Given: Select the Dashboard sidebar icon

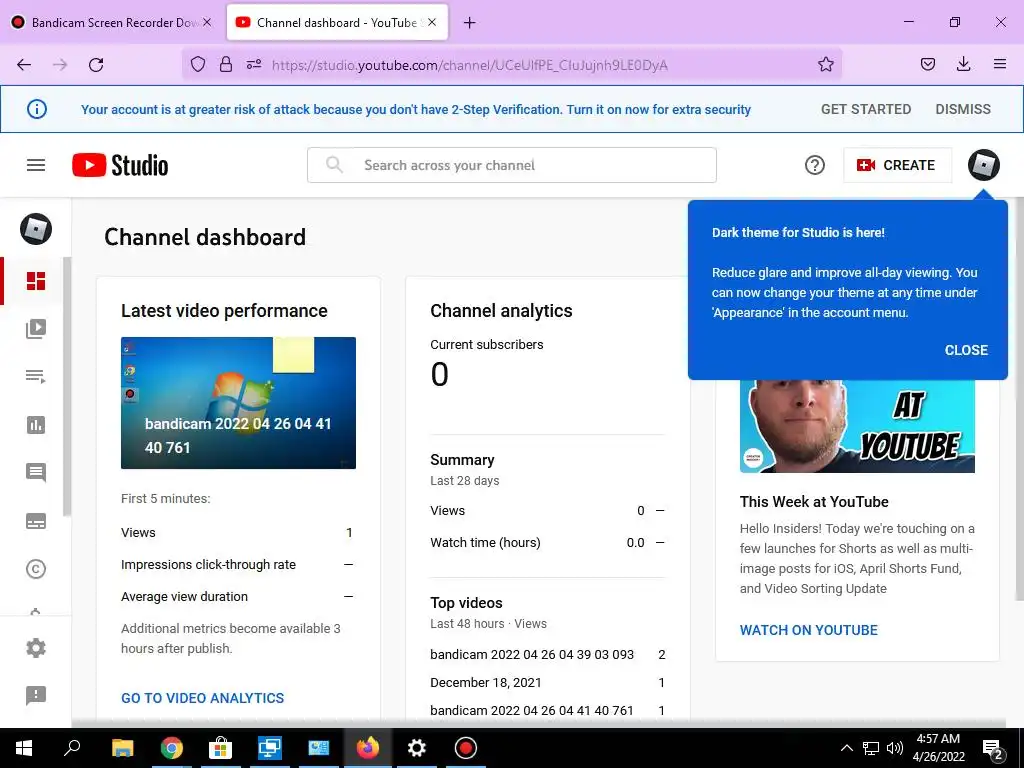Looking at the screenshot, I should [36, 281].
